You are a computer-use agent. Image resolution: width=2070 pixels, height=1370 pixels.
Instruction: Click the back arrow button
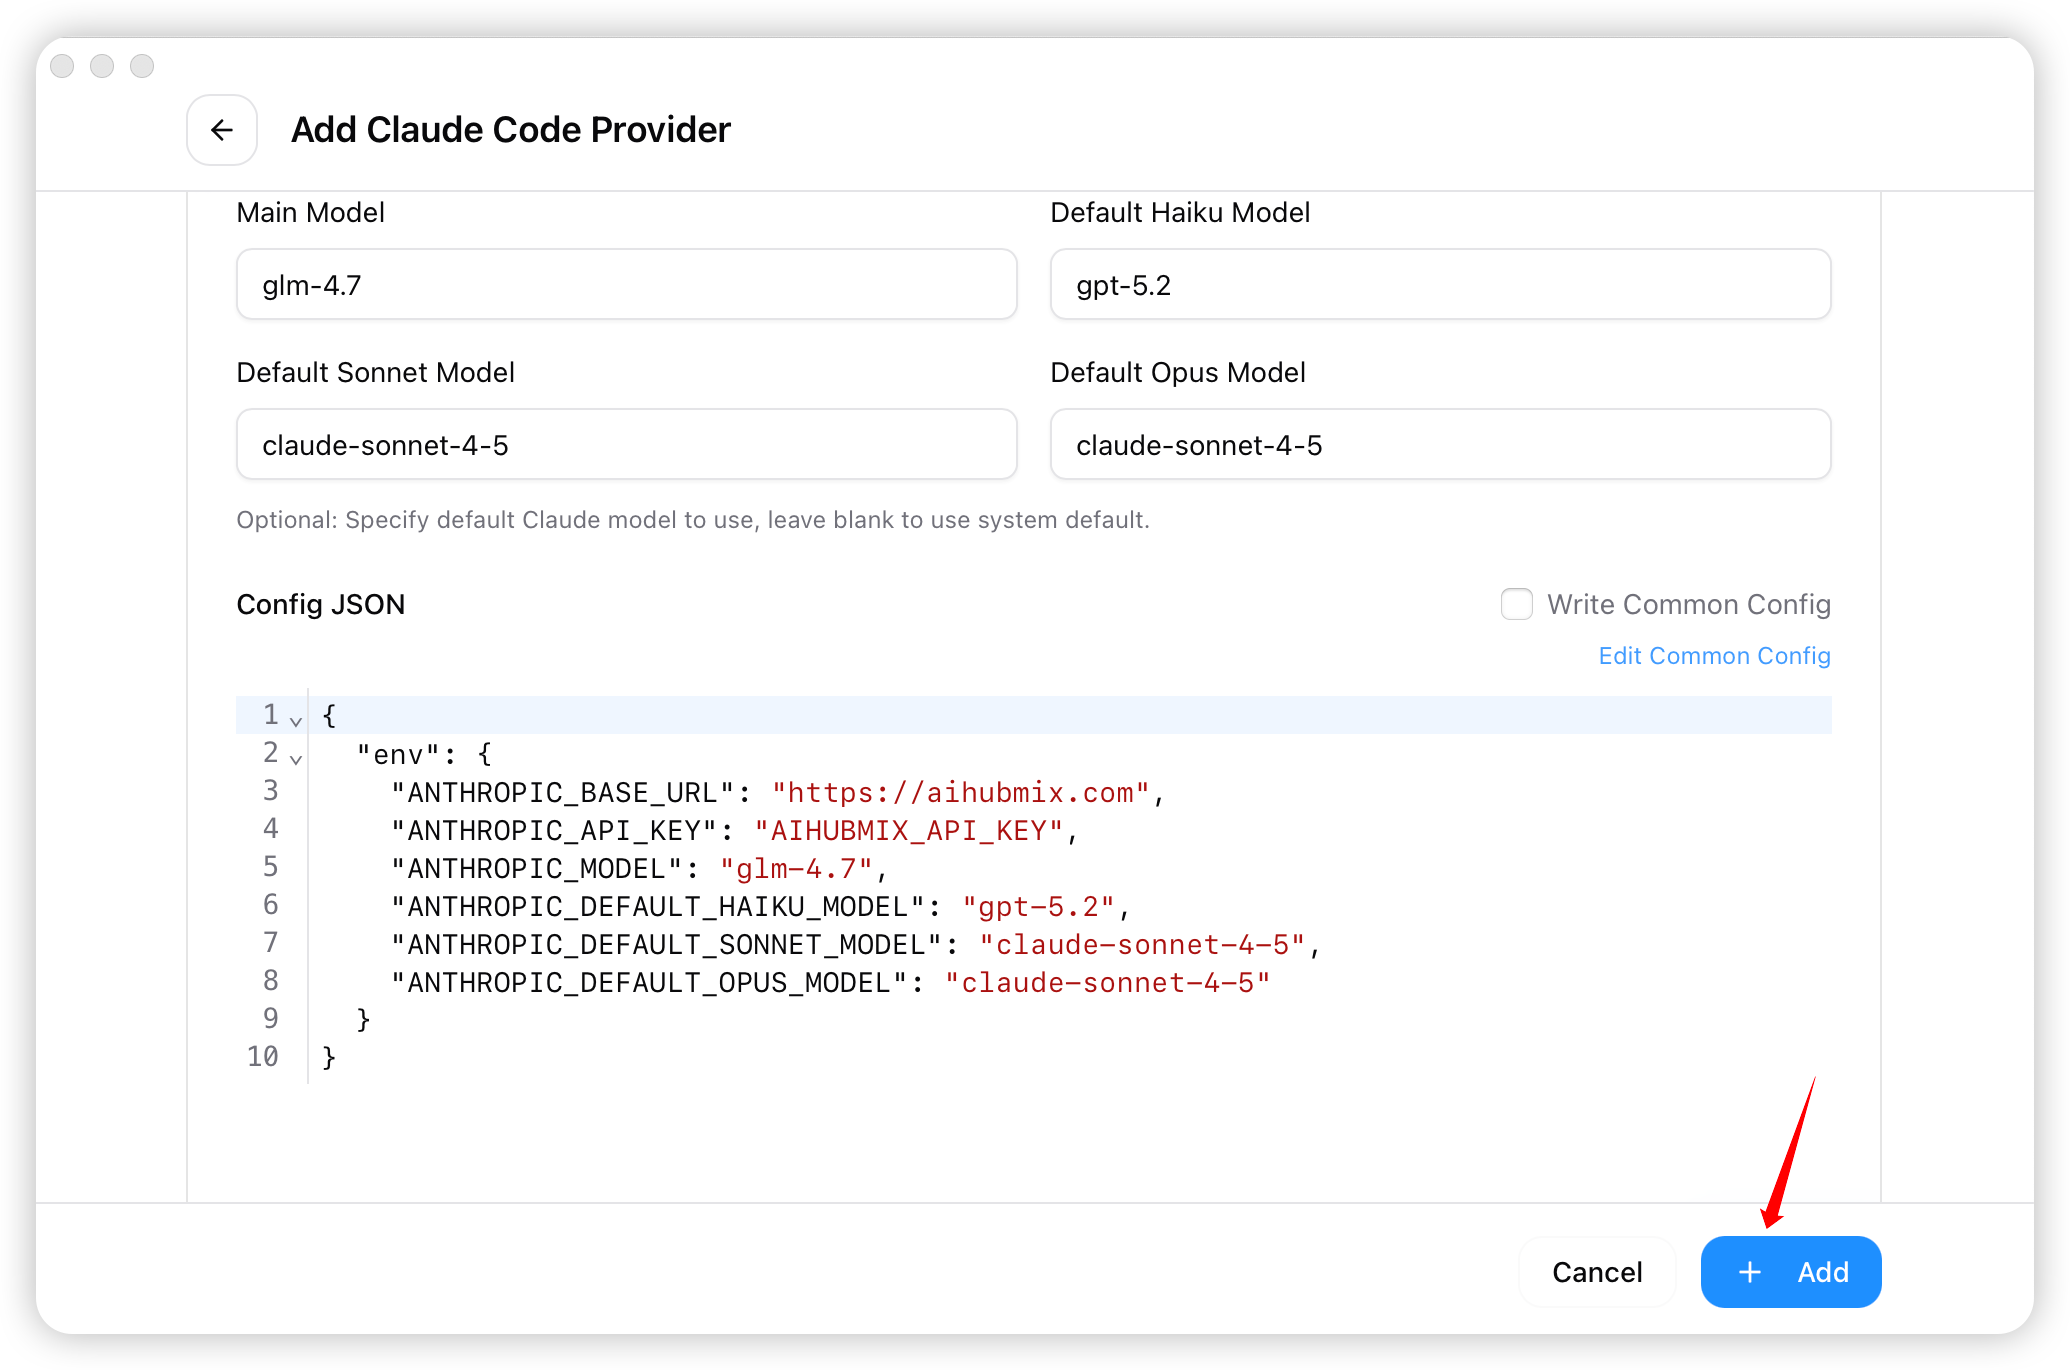click(222, 130)
